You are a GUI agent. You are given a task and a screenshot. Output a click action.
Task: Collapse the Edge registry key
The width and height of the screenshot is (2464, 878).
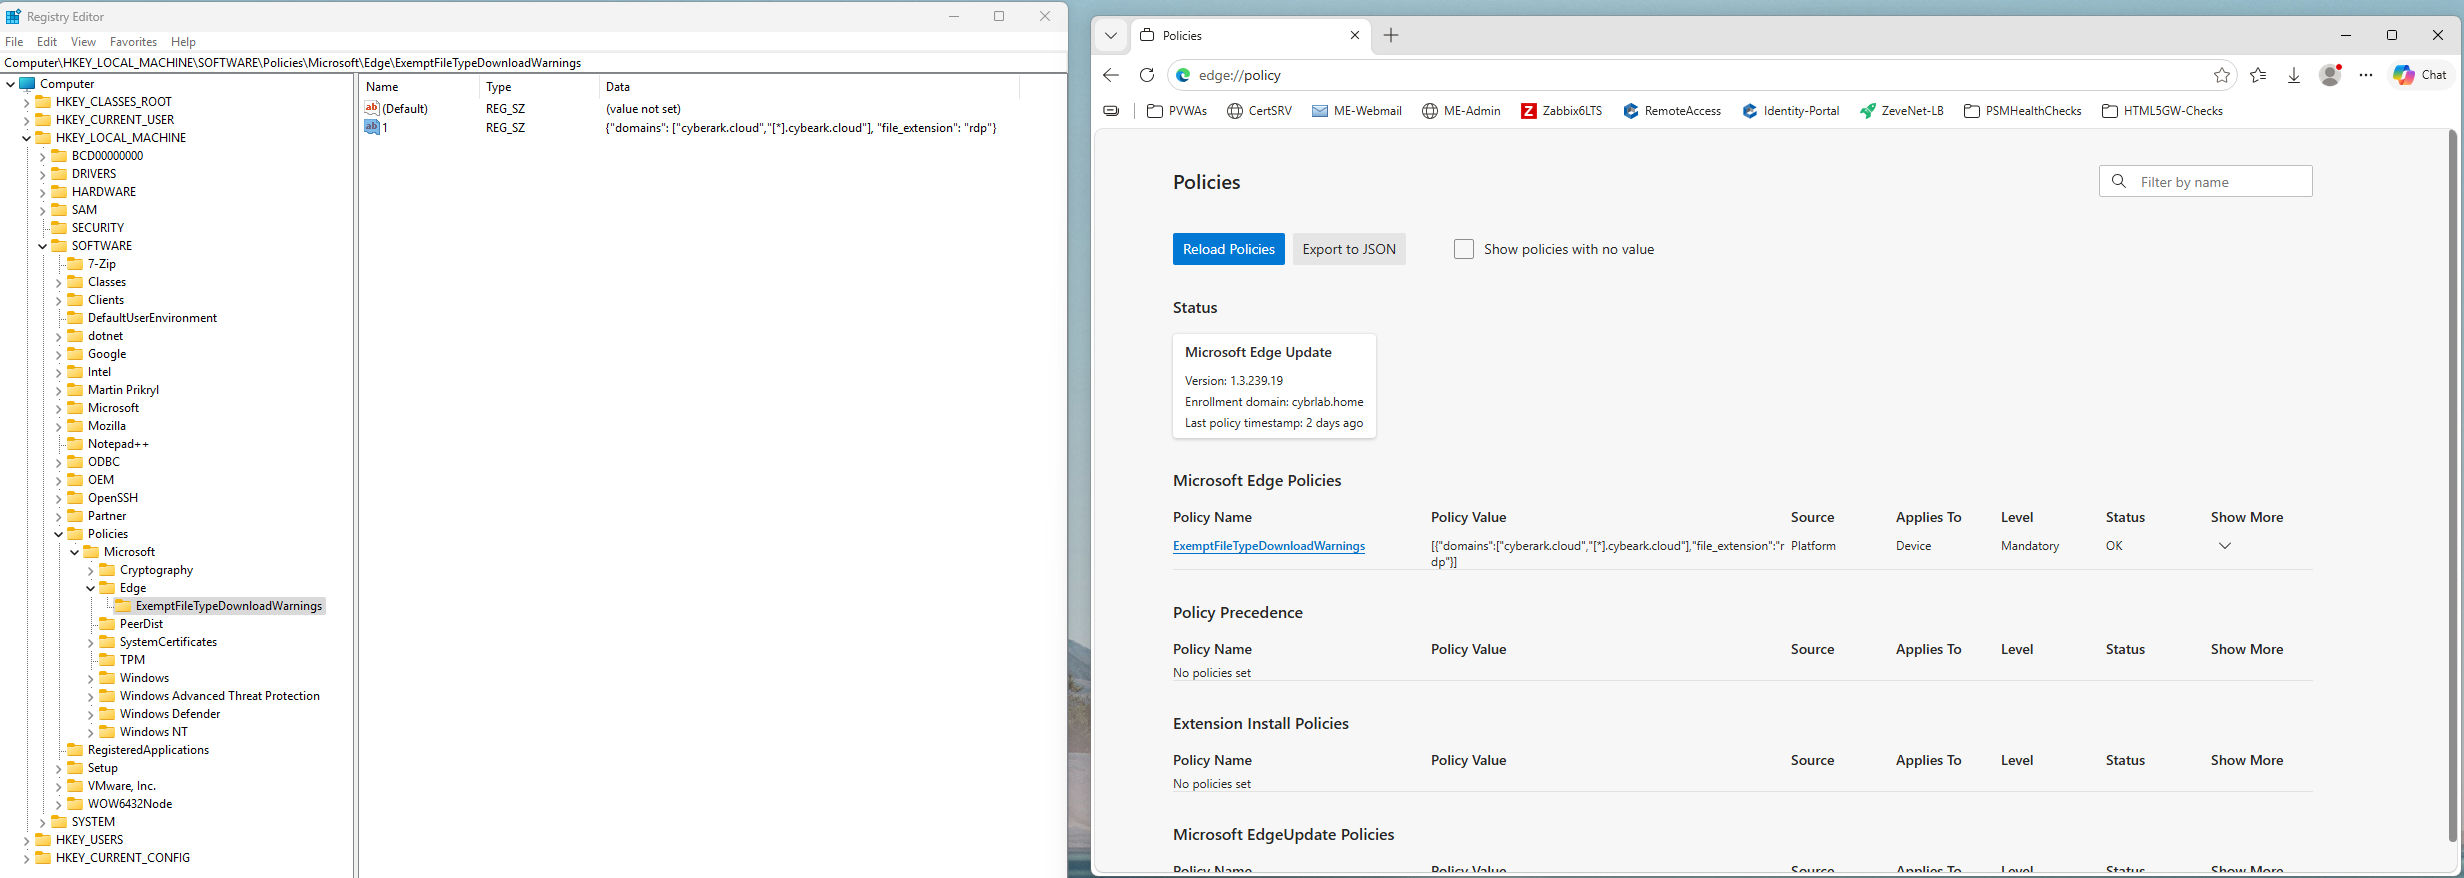(x=90, y=588)
